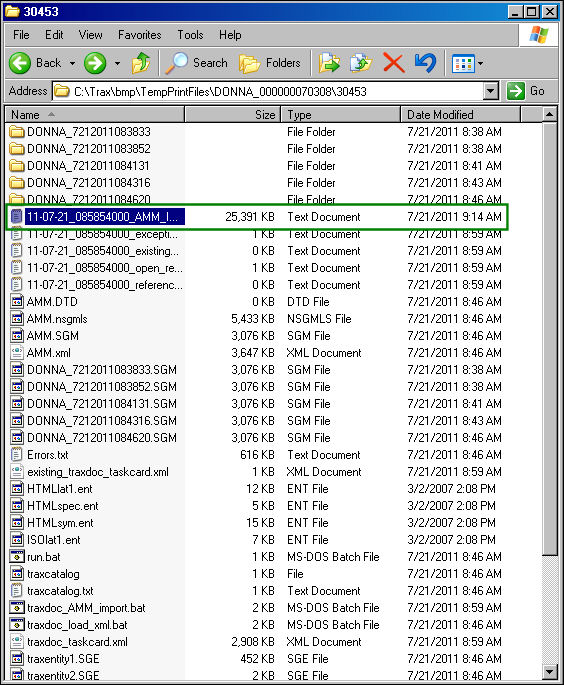Open the Forward history dropdown arrow
Screen dimensions: 564x685
pyautogui.click(x=117, y=64)
